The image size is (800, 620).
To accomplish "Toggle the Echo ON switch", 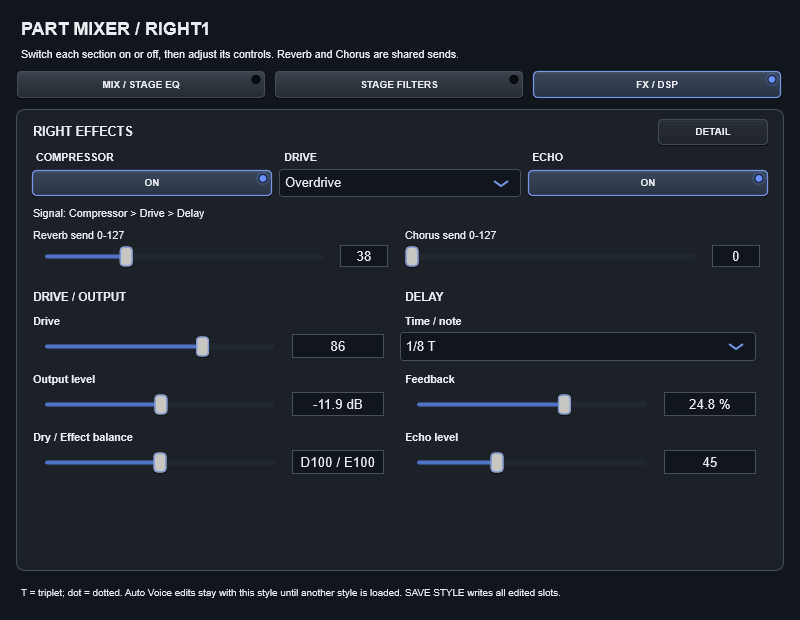I will pyautogui.click(x=648, y=183).
